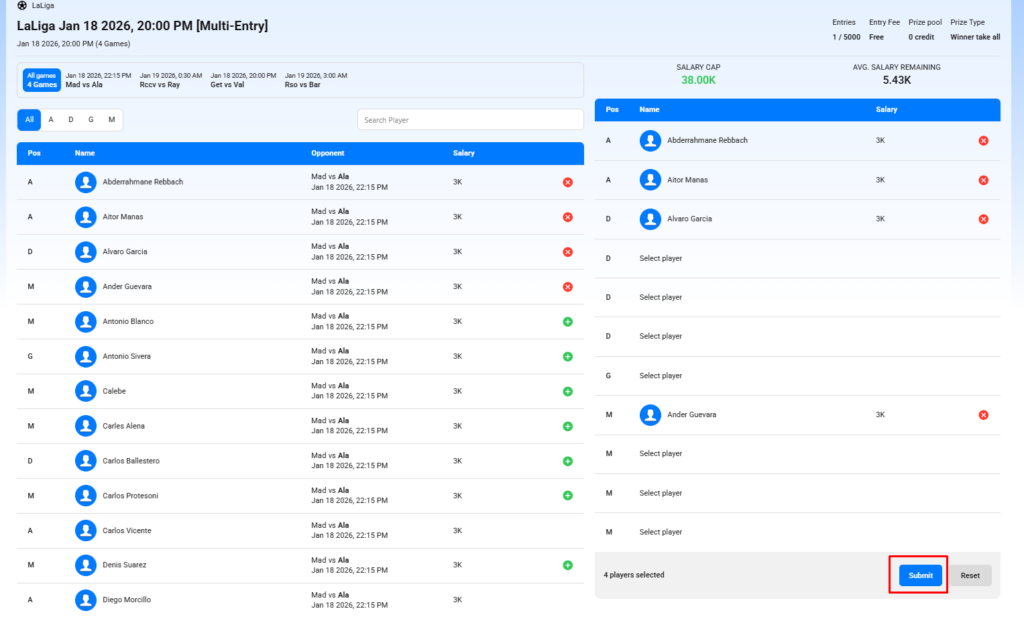The width and height of the screenshot is (1024, 617).
Task: Filter players by All positions
Action: (29, 120)
